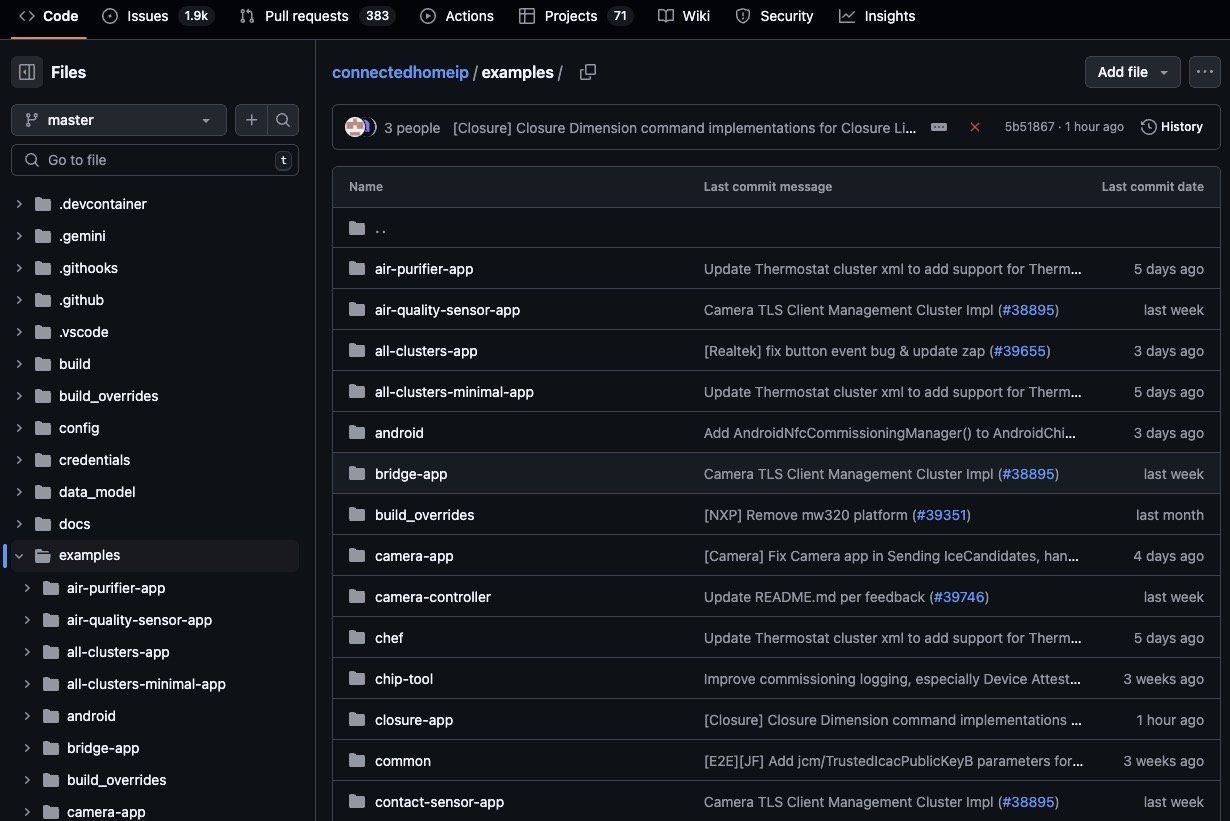This screenshot has height=821, width=1230.
Task: Expand the .gemini folder chevron
Action: pos(19,236)
